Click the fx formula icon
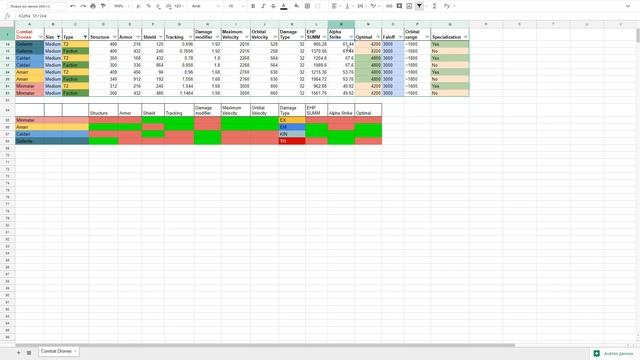This screenshot has width=640, height=360. (7, 16)
